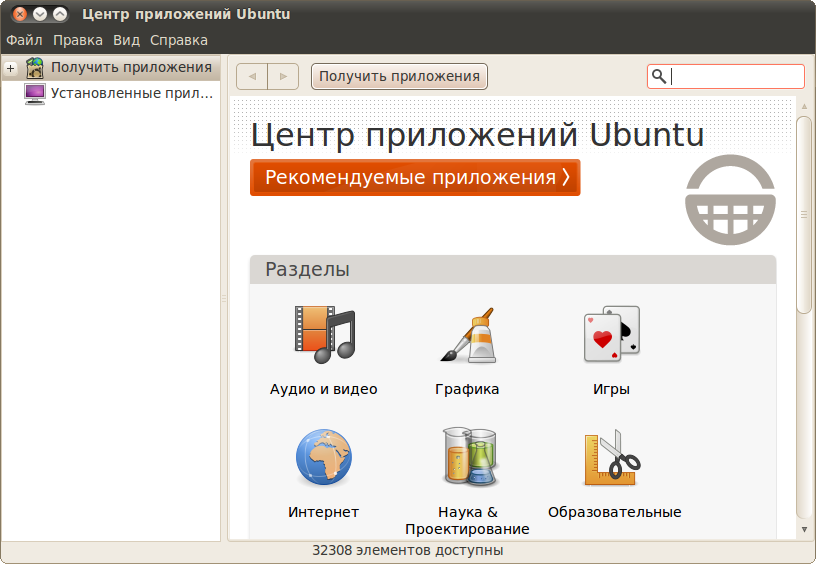Click the Получить приложения sidebar icon
This screenshot has height=564, width=816.
point(35,68)
